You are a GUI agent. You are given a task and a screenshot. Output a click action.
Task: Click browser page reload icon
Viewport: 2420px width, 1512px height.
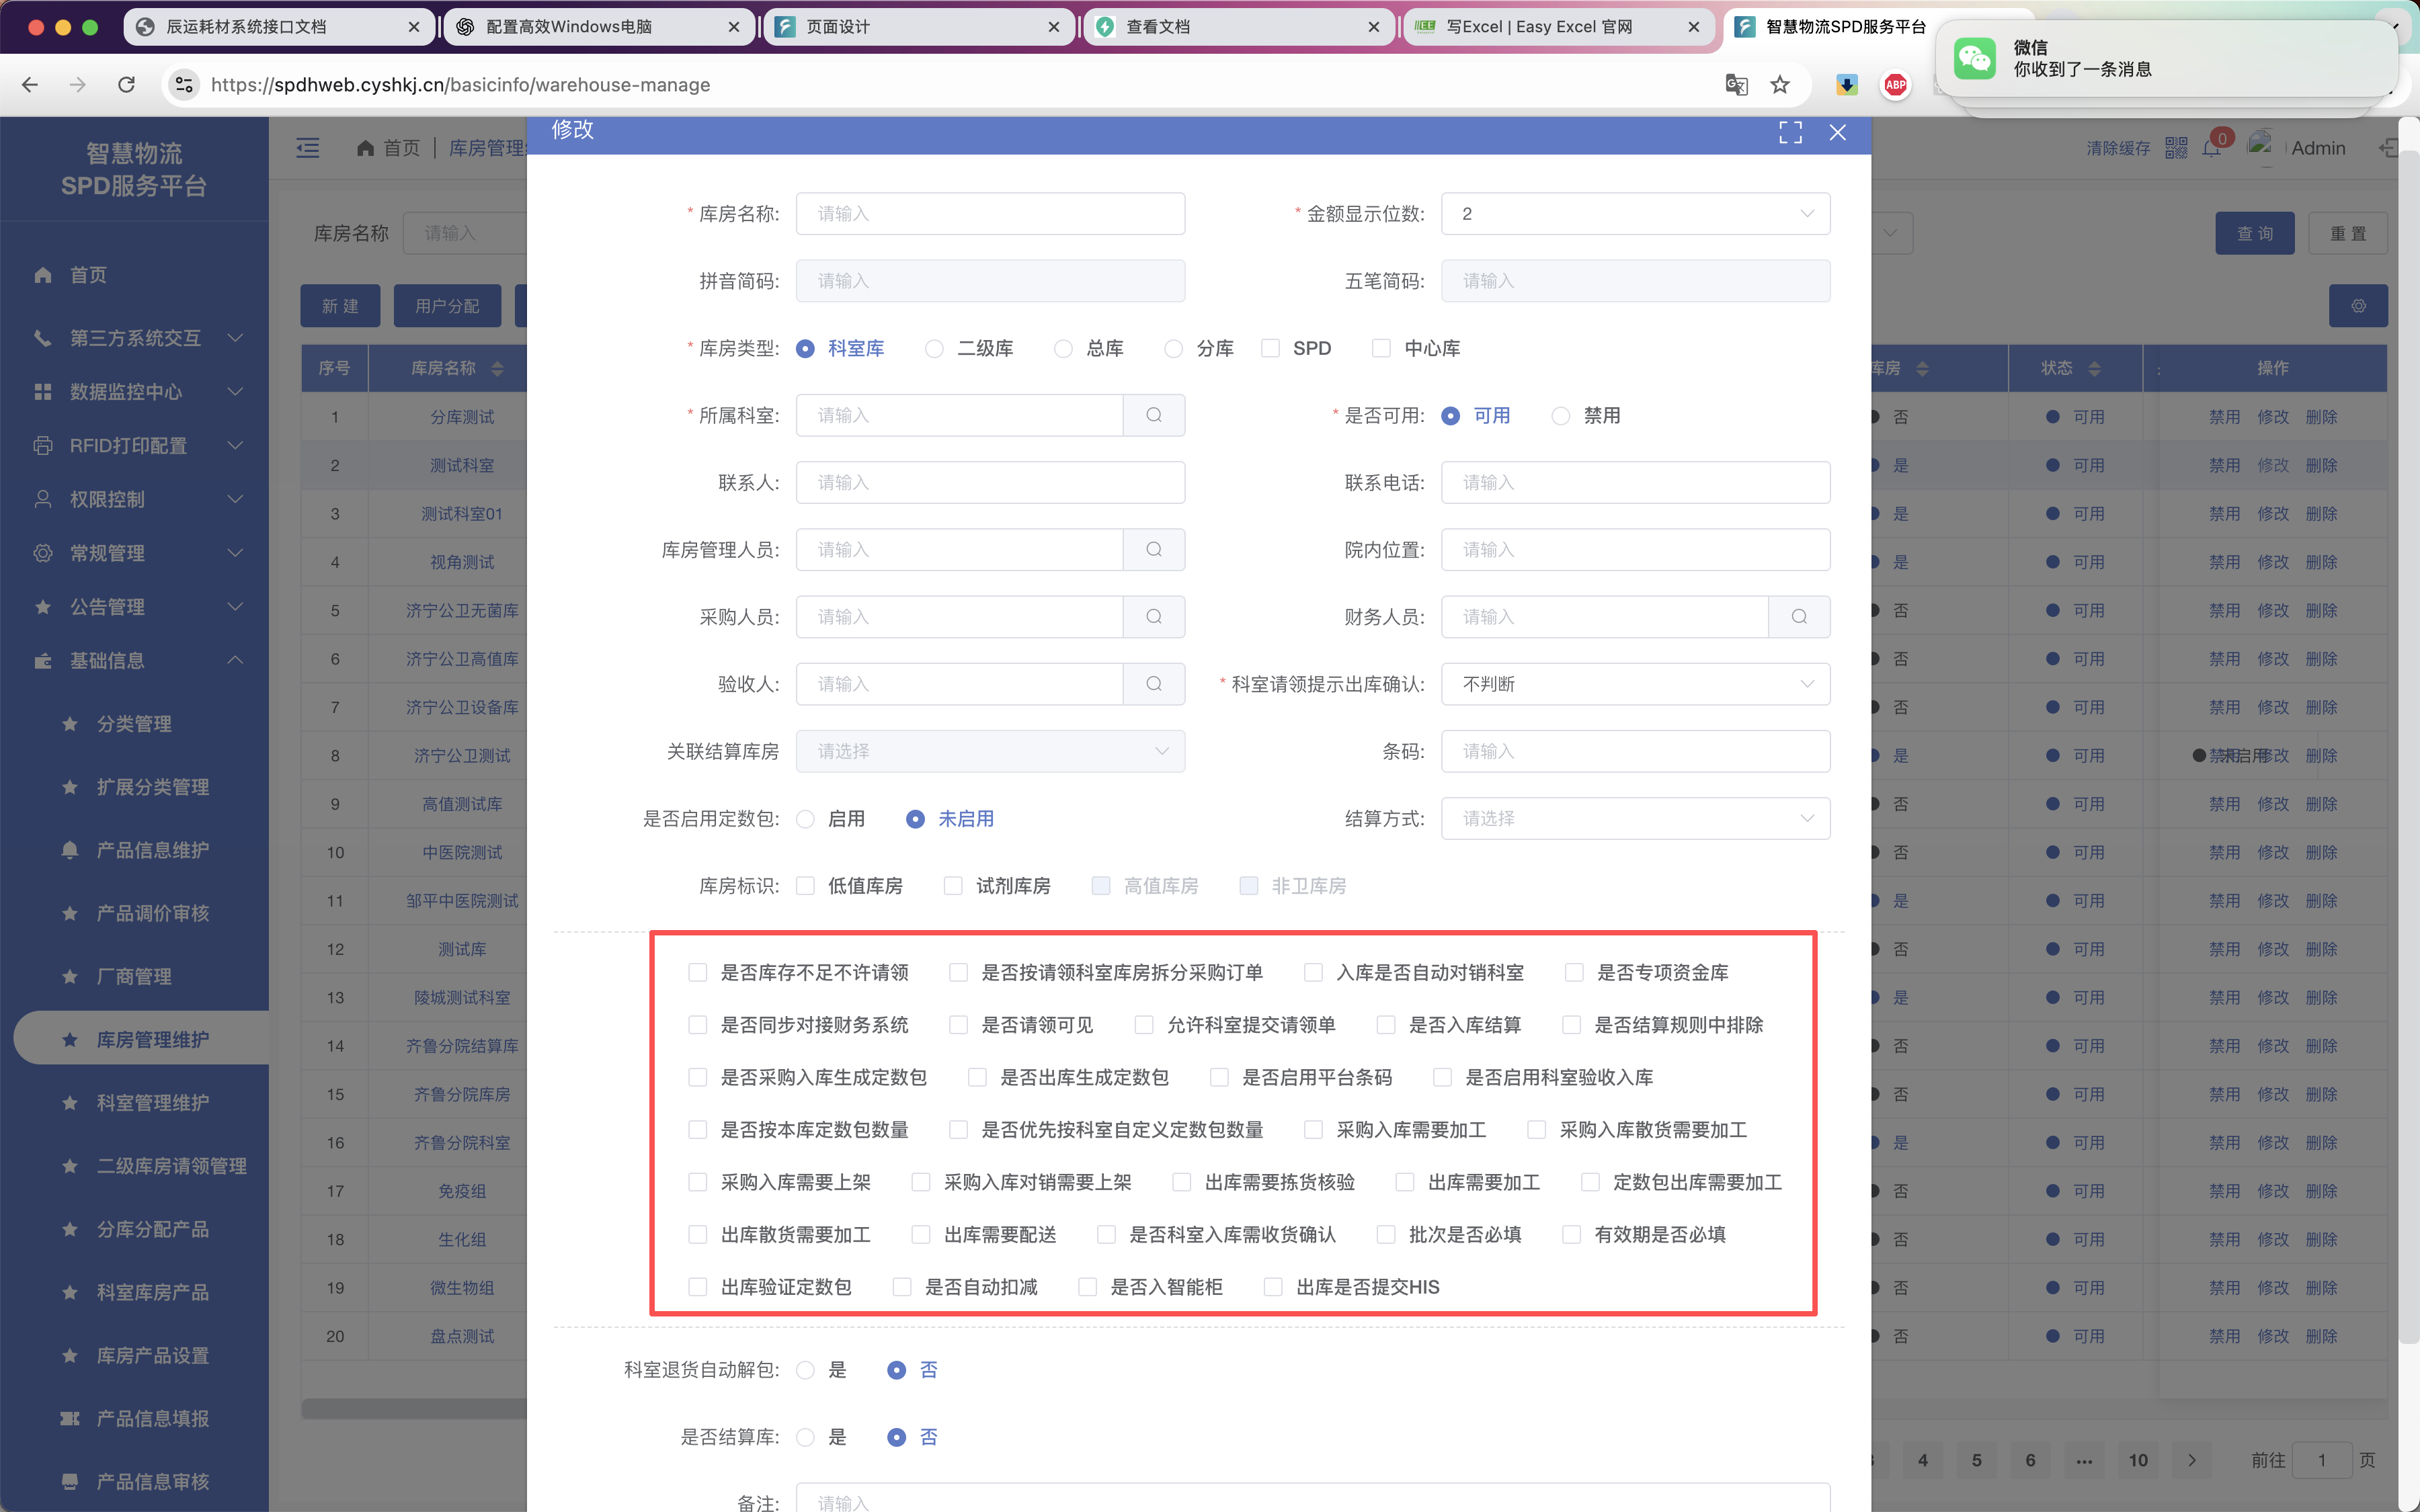[x=126, y=85]
